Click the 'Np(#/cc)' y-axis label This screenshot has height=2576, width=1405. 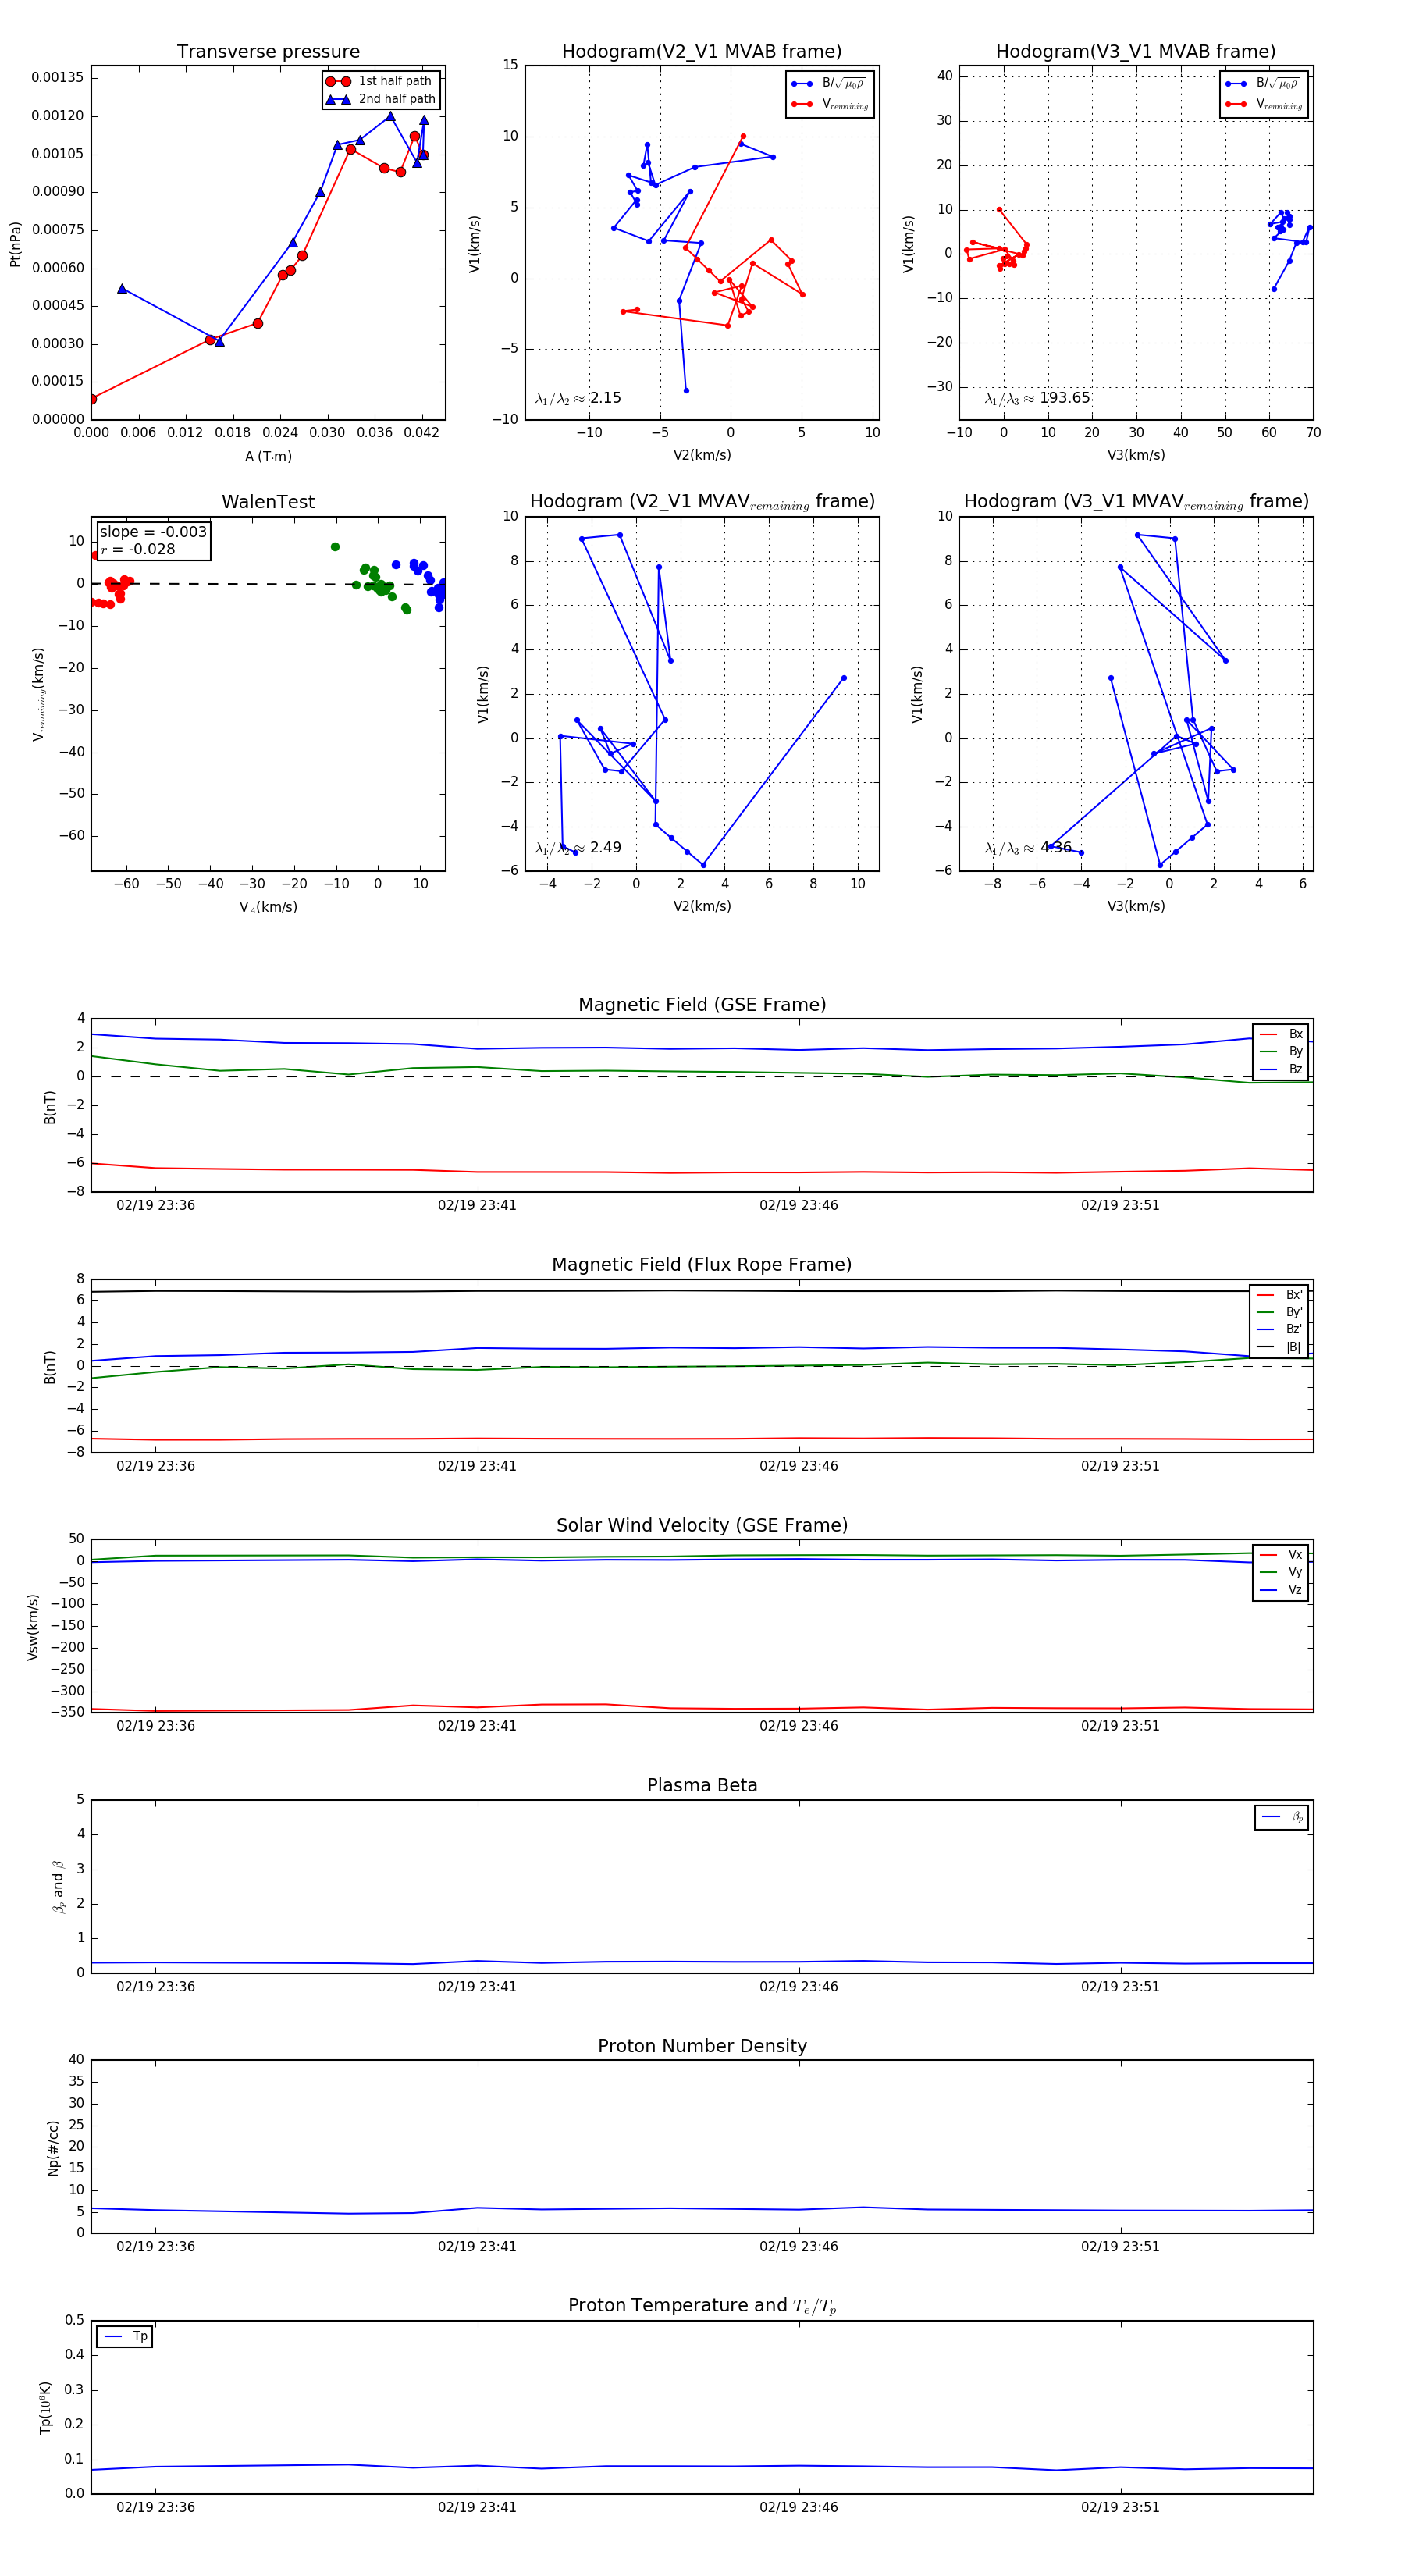click(53, 2149)
